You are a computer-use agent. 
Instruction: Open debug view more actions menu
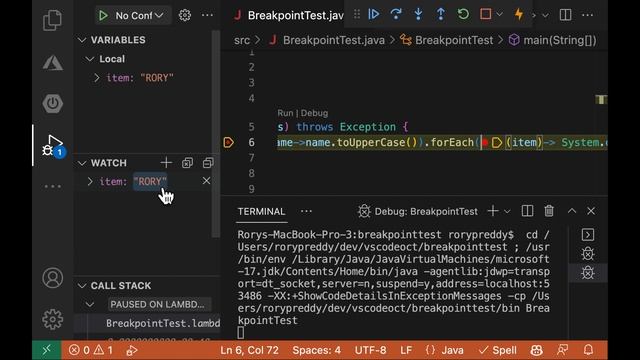point(207,16)
